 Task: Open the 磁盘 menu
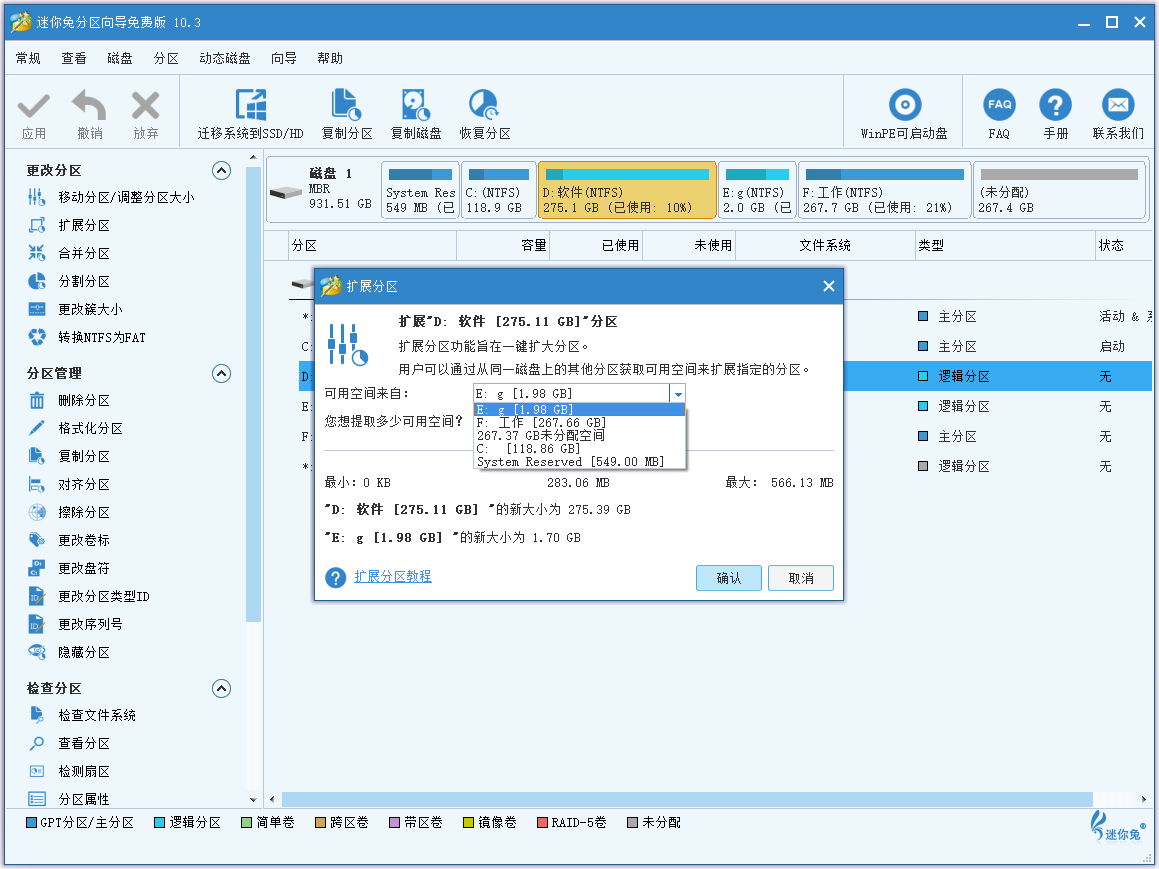pyautogui.click(x=120, y=58)
